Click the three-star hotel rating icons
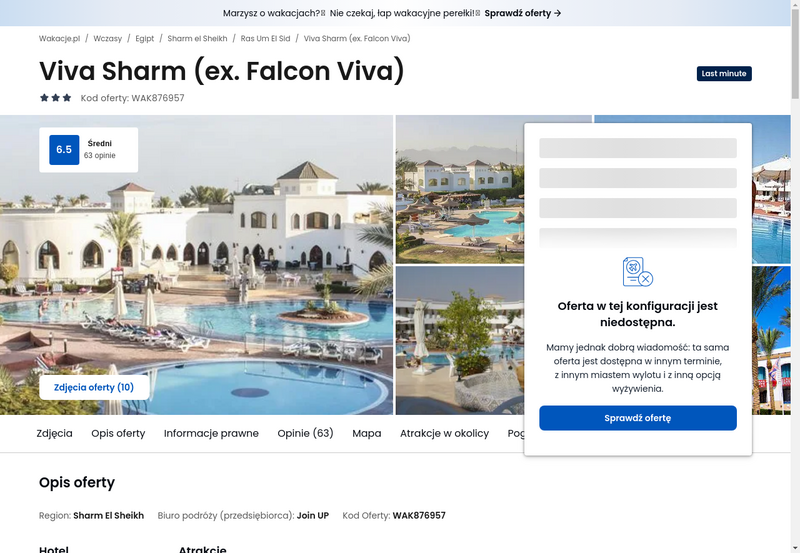The height and width of the screenshot is (553, 800). click(56, 98)
